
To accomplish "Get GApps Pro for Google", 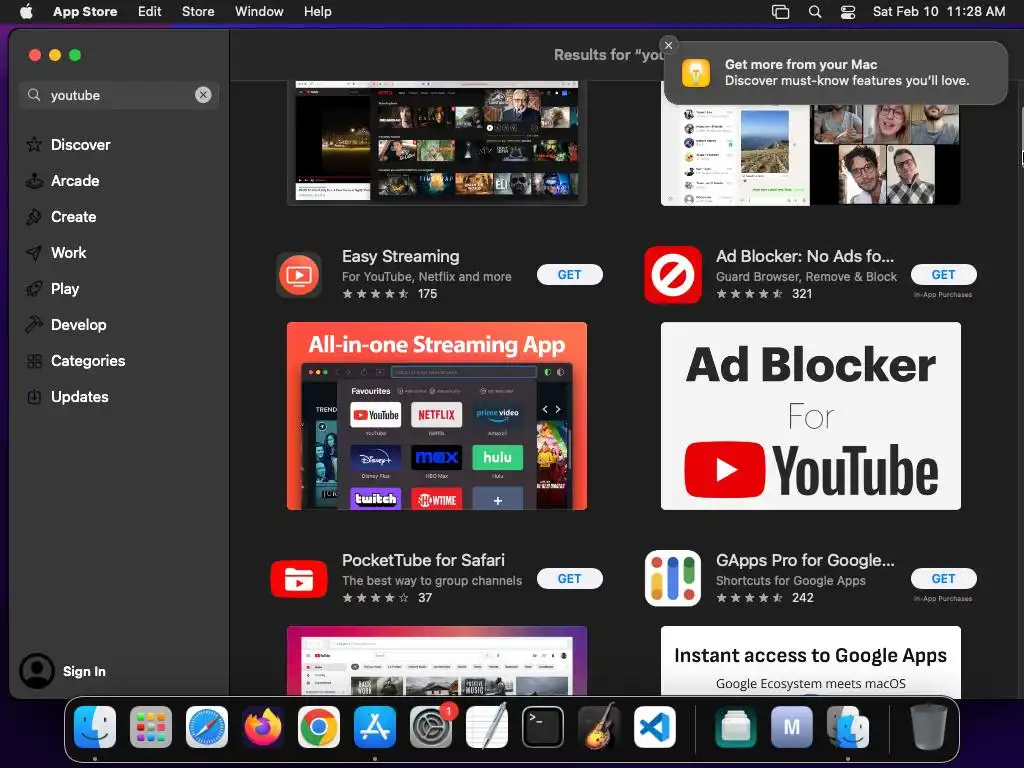I will pyautogui.click(x=944, y=579).
